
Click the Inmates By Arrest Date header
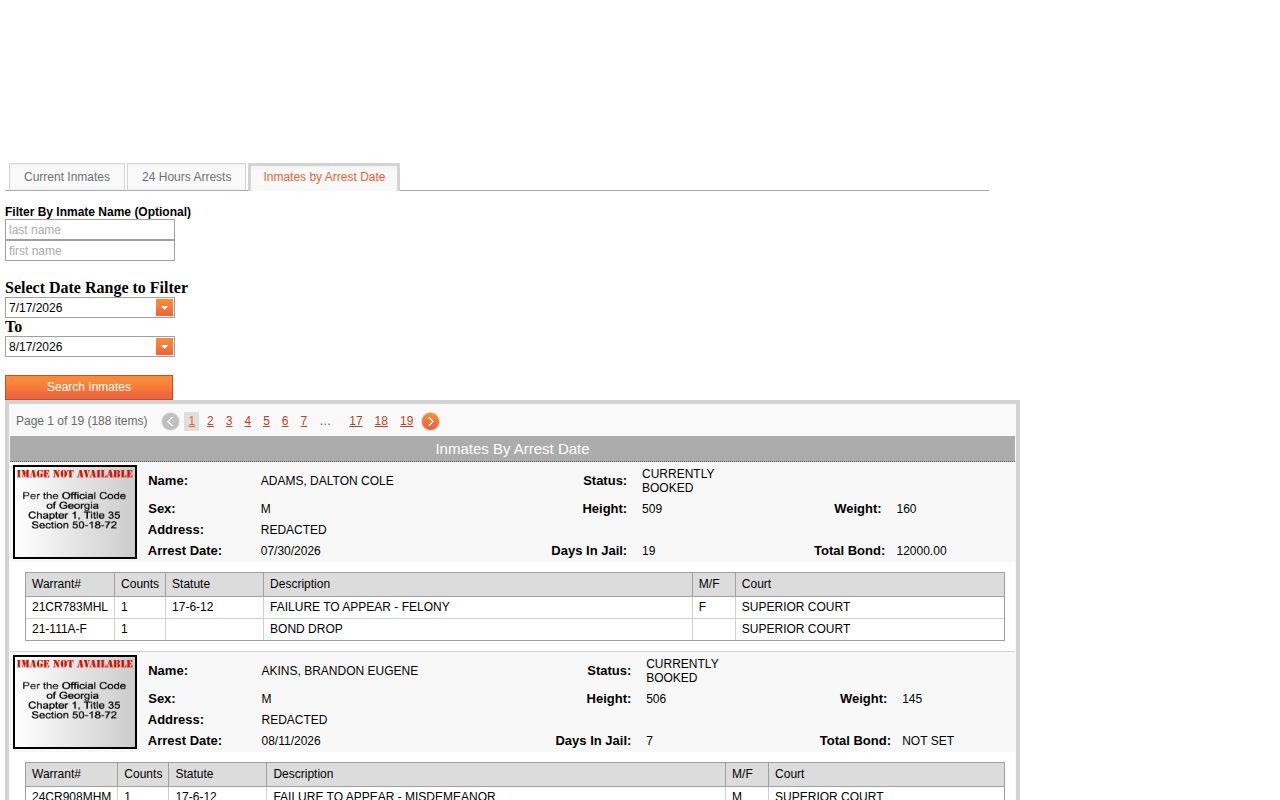tap(512, 449)
